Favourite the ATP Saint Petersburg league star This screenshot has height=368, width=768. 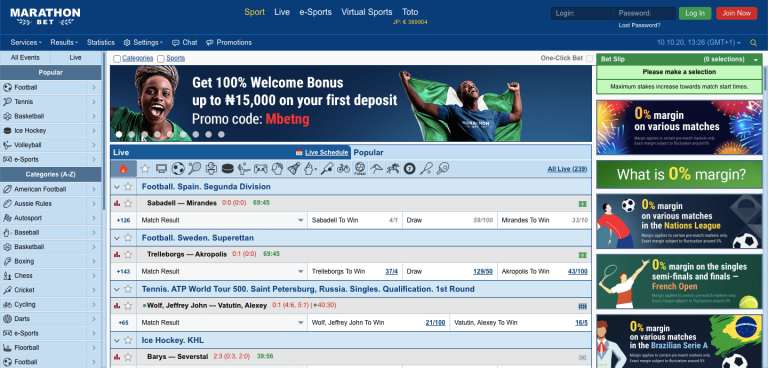[128, 289]
